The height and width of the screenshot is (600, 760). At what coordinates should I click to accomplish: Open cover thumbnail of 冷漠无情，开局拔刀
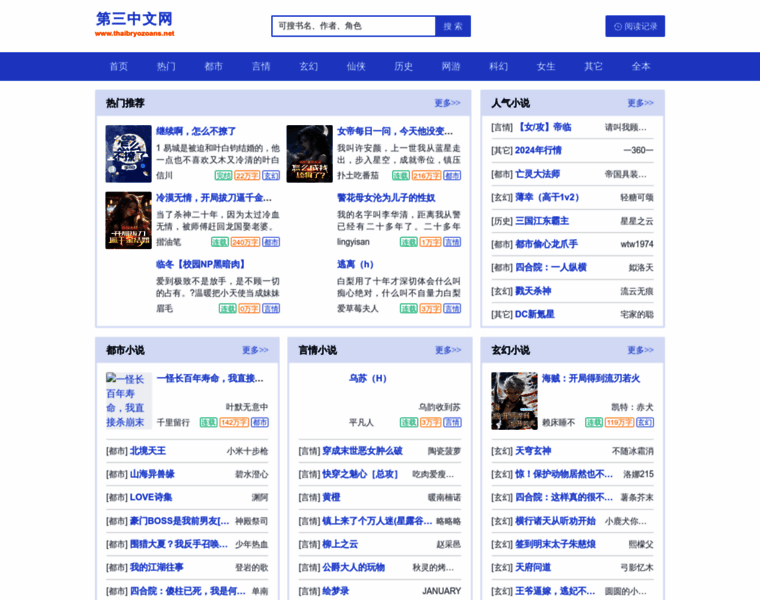pyautogui.click(x=128, y=220)
